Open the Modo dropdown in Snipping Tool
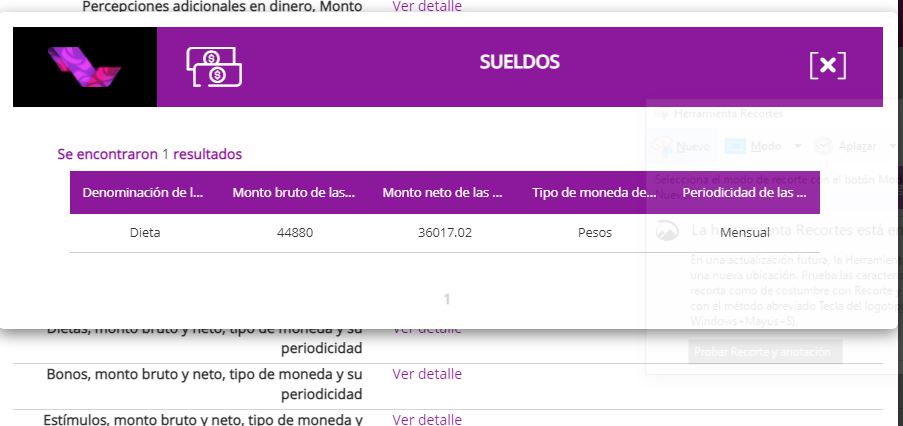Screen dimensions: 903x426 (756, 146)
